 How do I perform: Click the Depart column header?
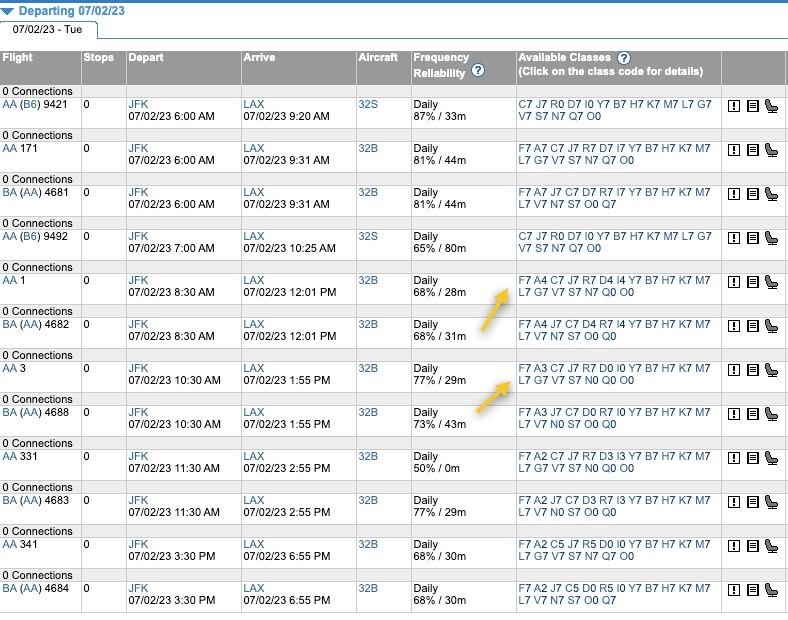(146, 57)
